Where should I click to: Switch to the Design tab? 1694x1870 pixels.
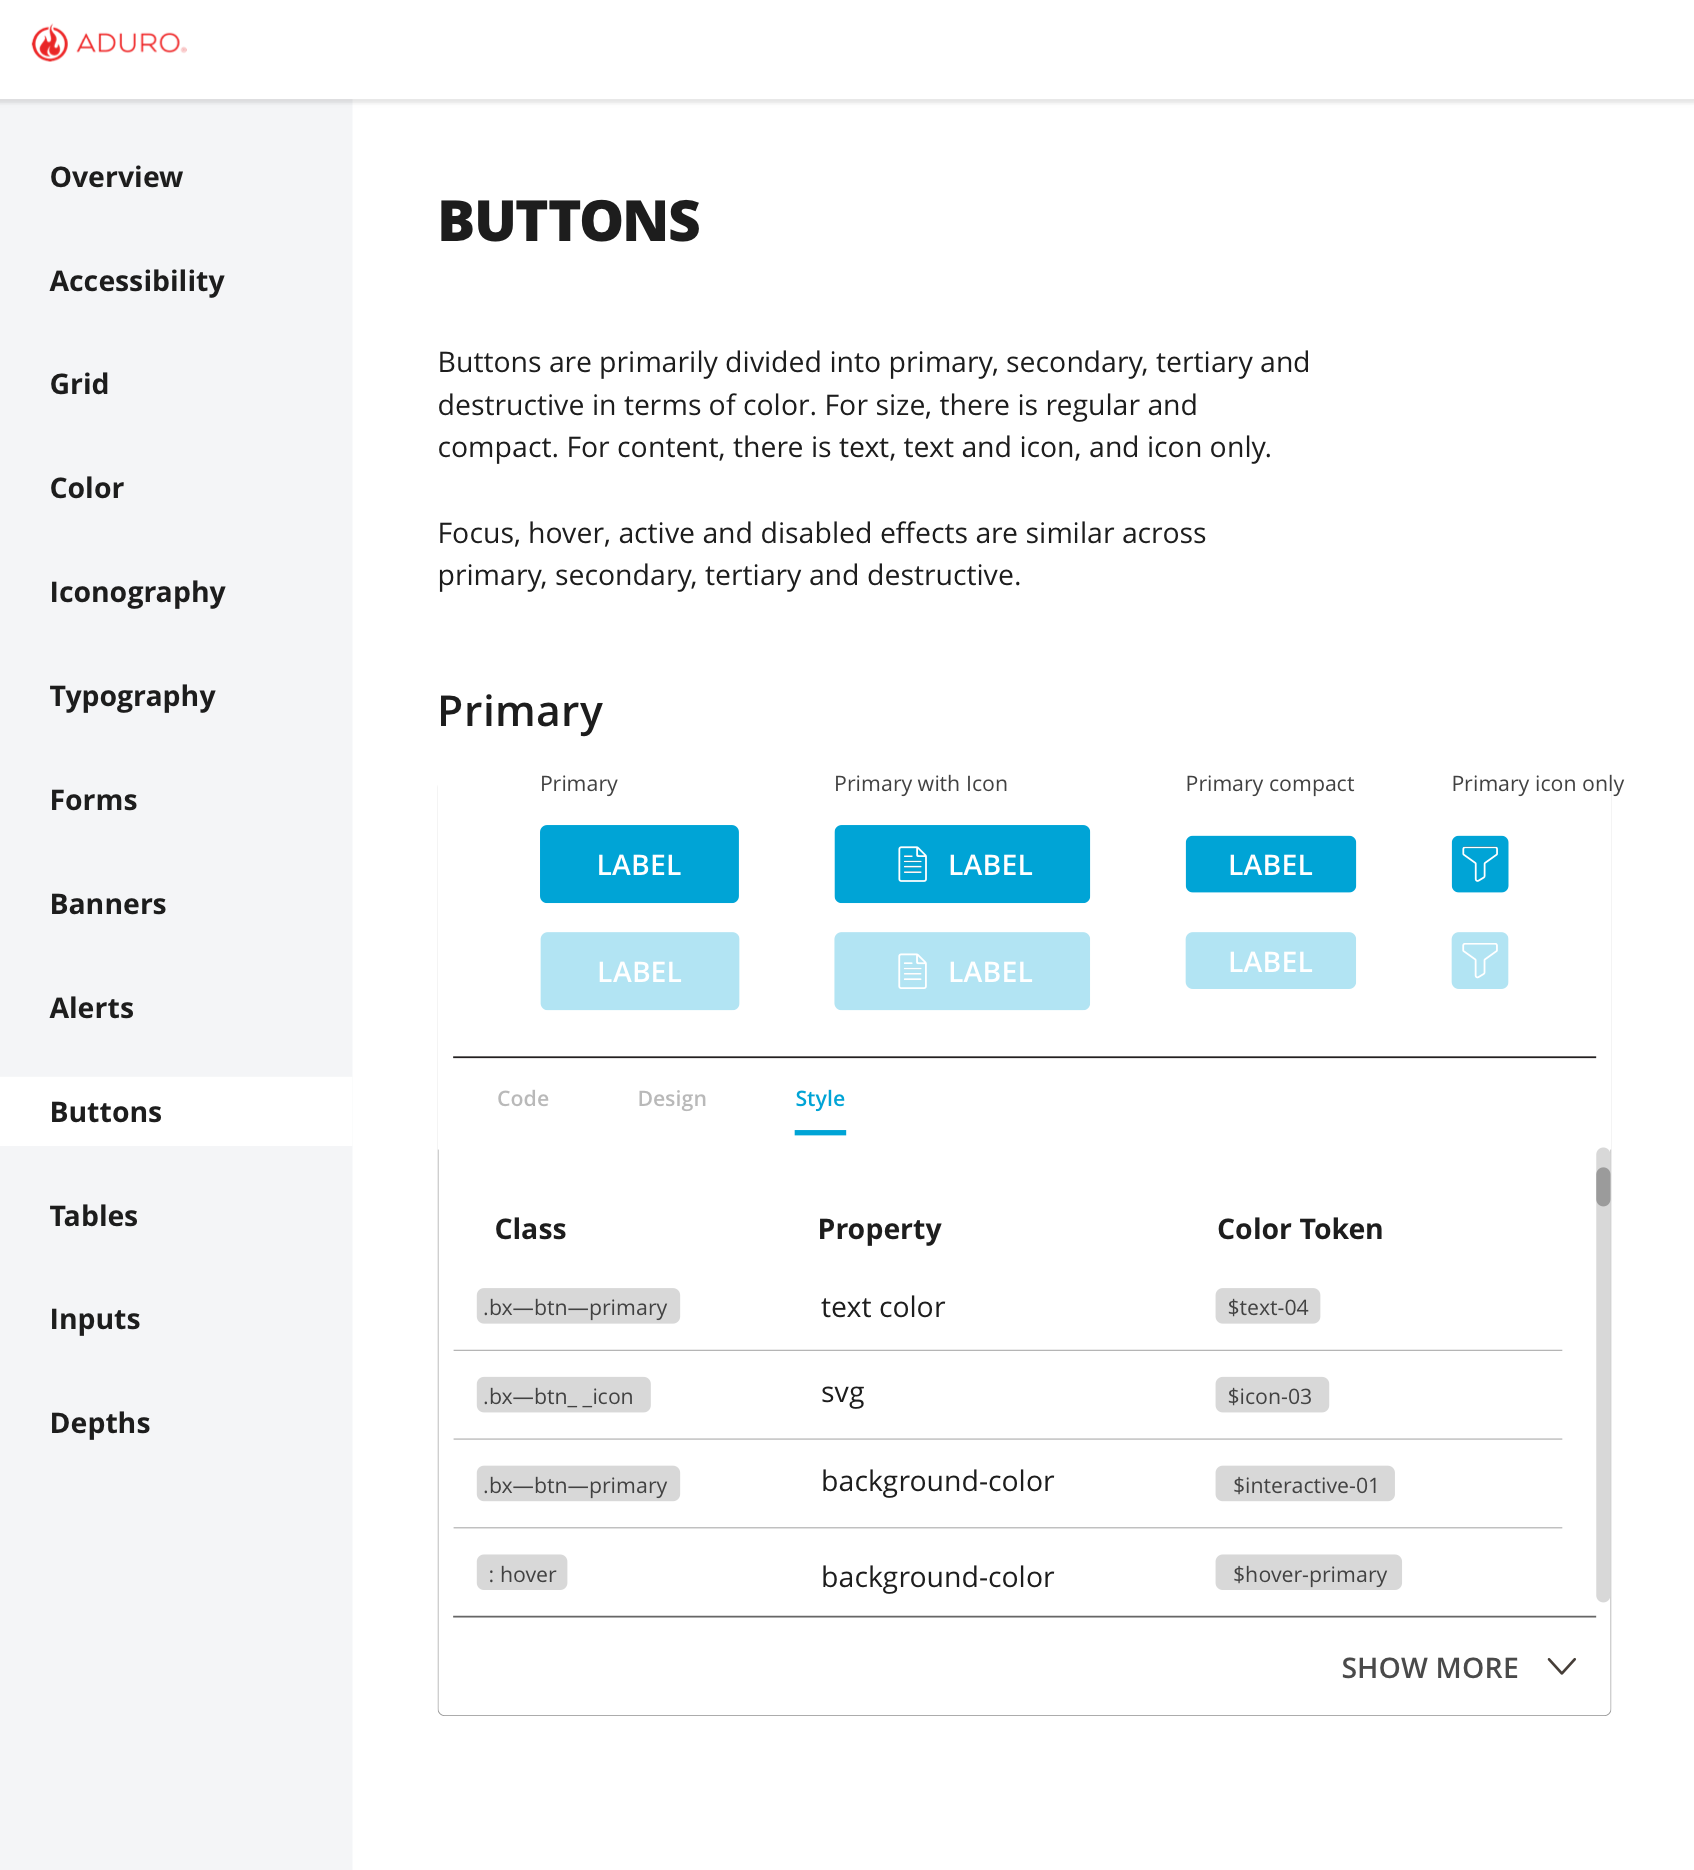[x=672, y=1098]
